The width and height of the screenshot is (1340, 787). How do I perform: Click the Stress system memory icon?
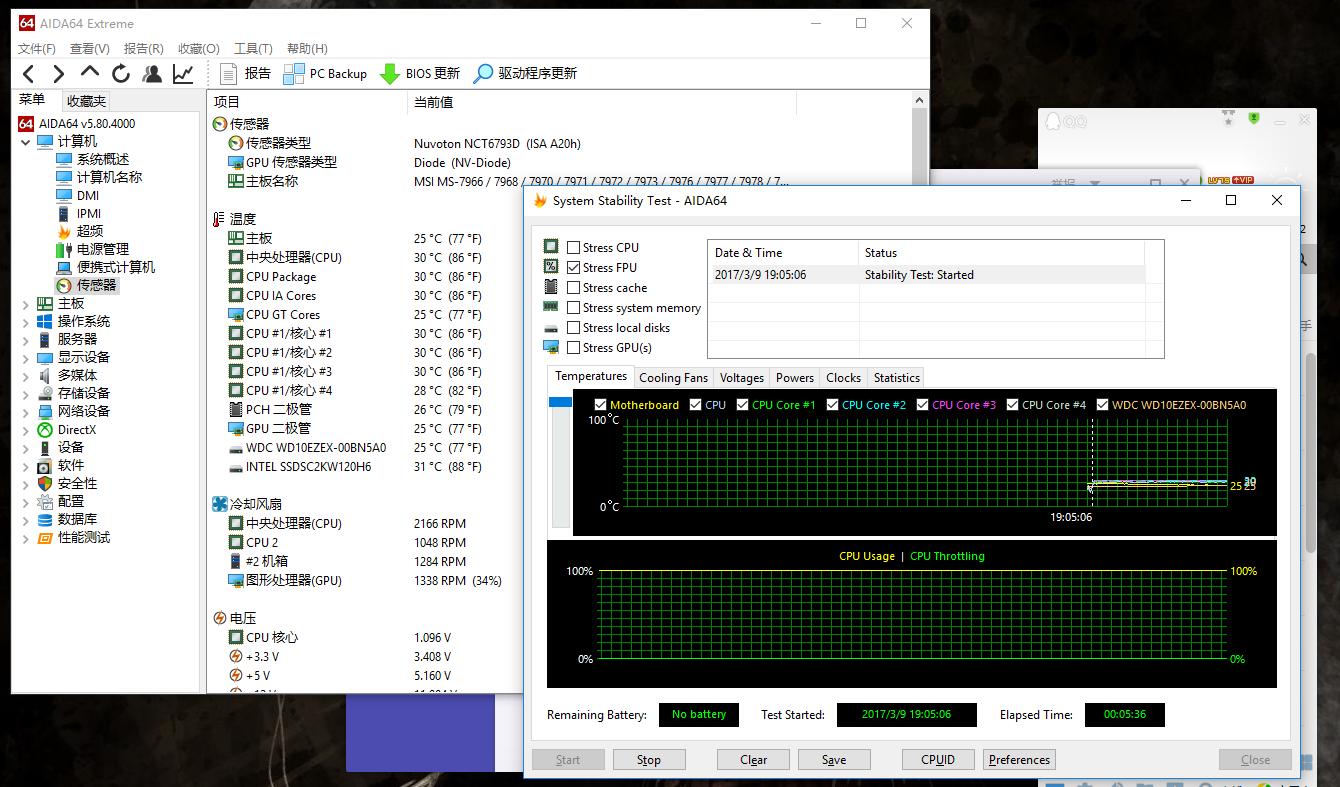click(551, 307)
